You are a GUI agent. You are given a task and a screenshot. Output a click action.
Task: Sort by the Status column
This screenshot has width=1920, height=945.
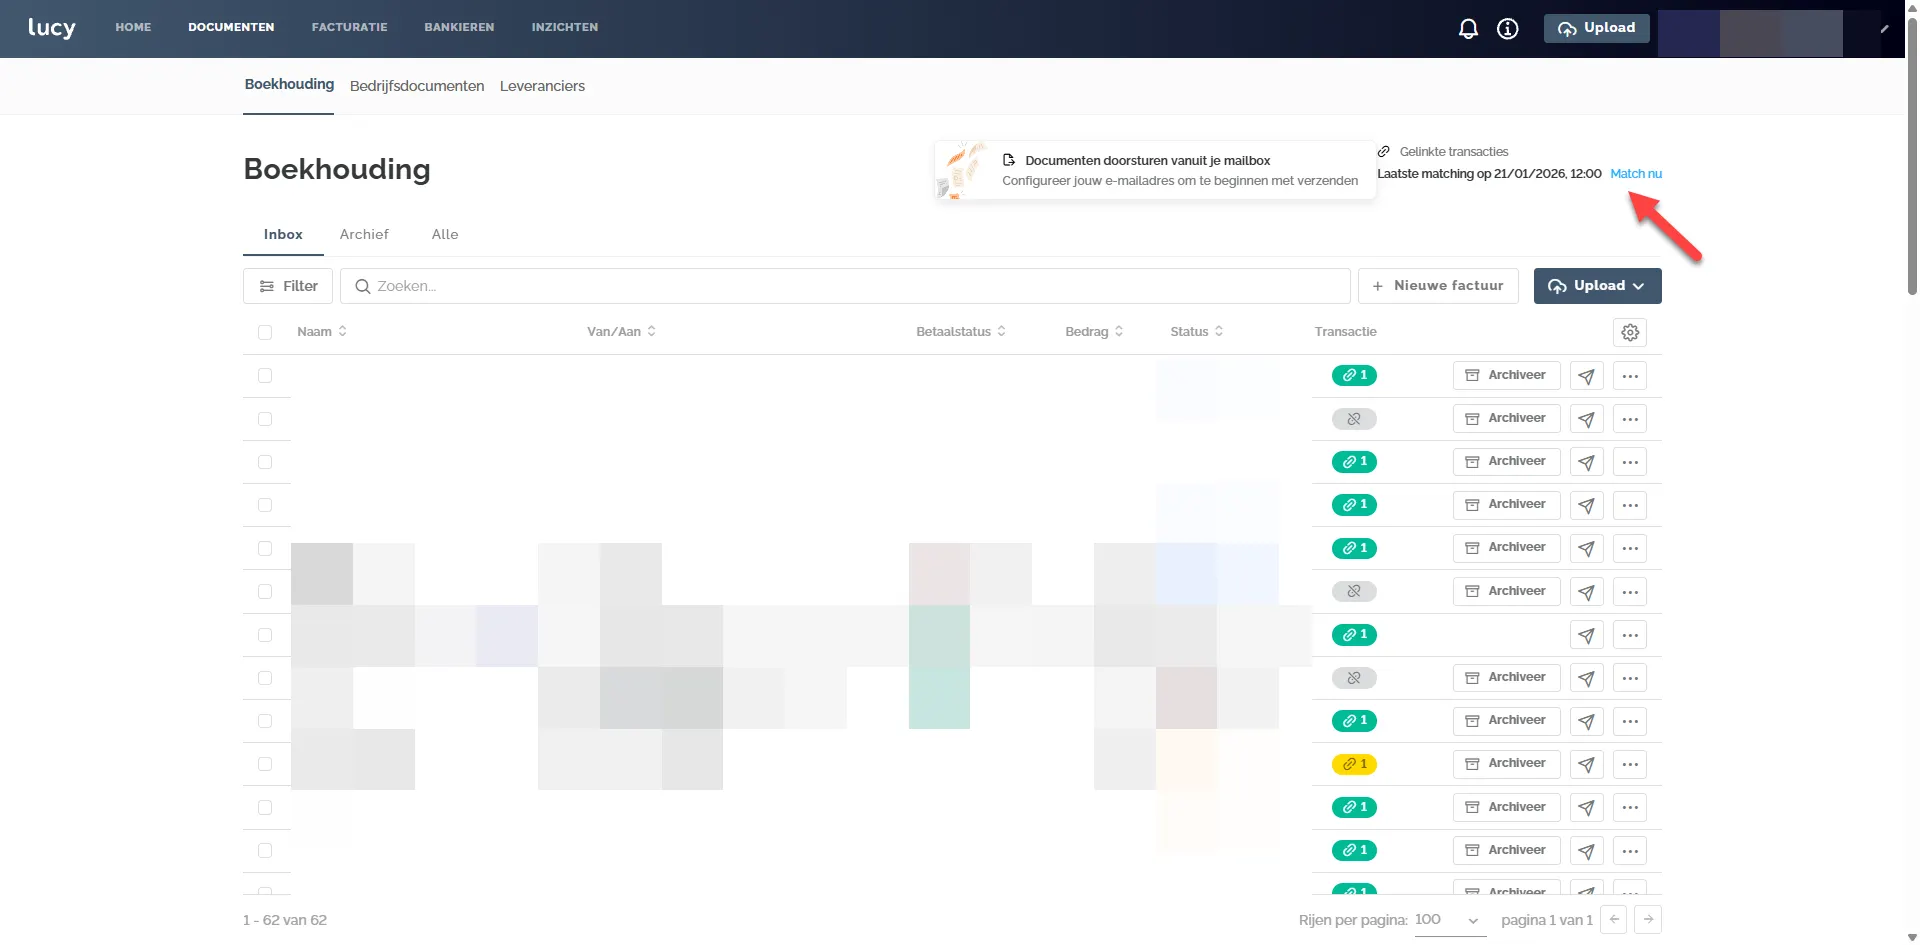(x=1197, y=332)
